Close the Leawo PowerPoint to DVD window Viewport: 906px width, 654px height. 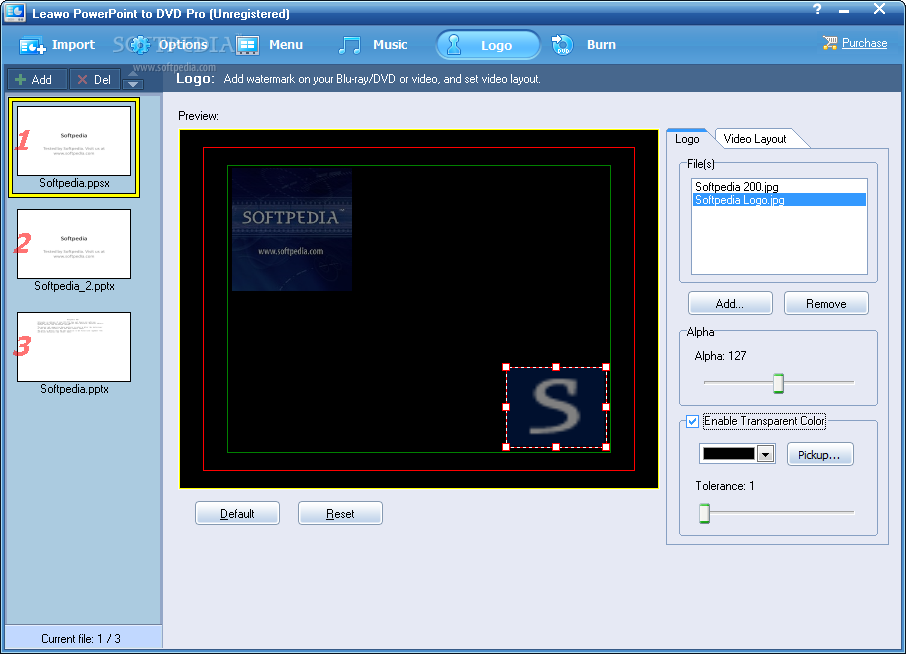pyautogui.click(x=879, y=9)
